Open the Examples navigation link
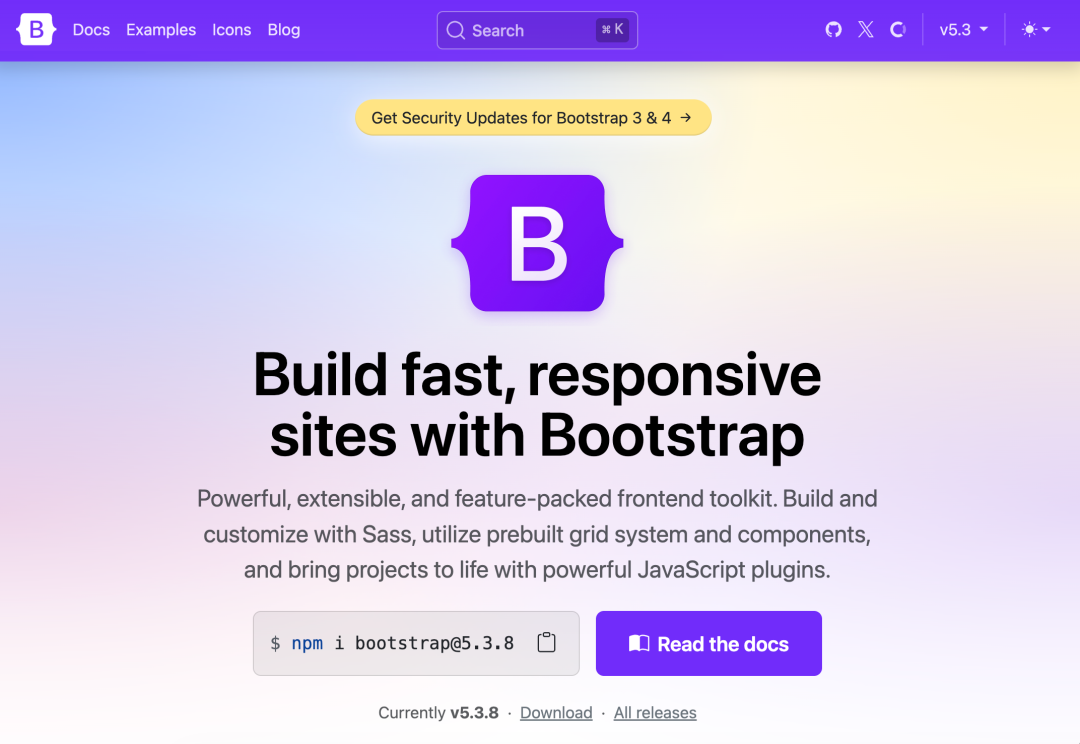Viewport: 1080px width, 744px height. (x=160, y=30)
